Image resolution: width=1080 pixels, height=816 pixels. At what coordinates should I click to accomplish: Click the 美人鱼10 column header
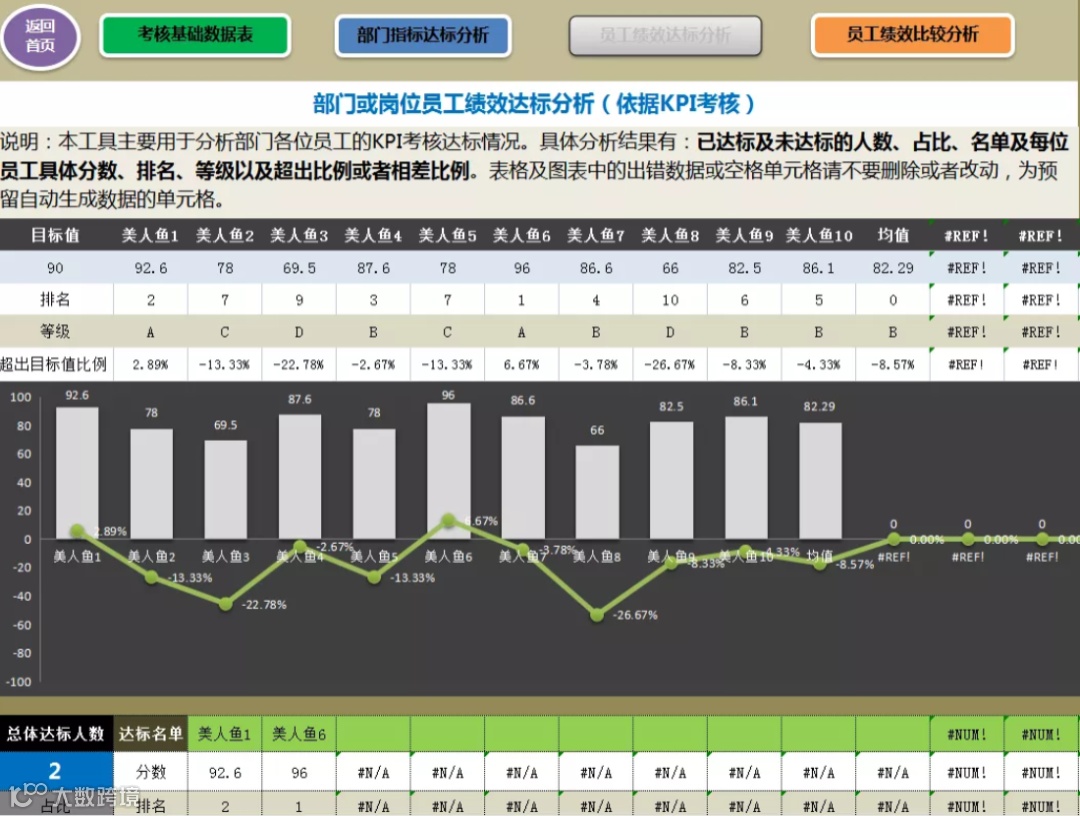pos(818,236)
